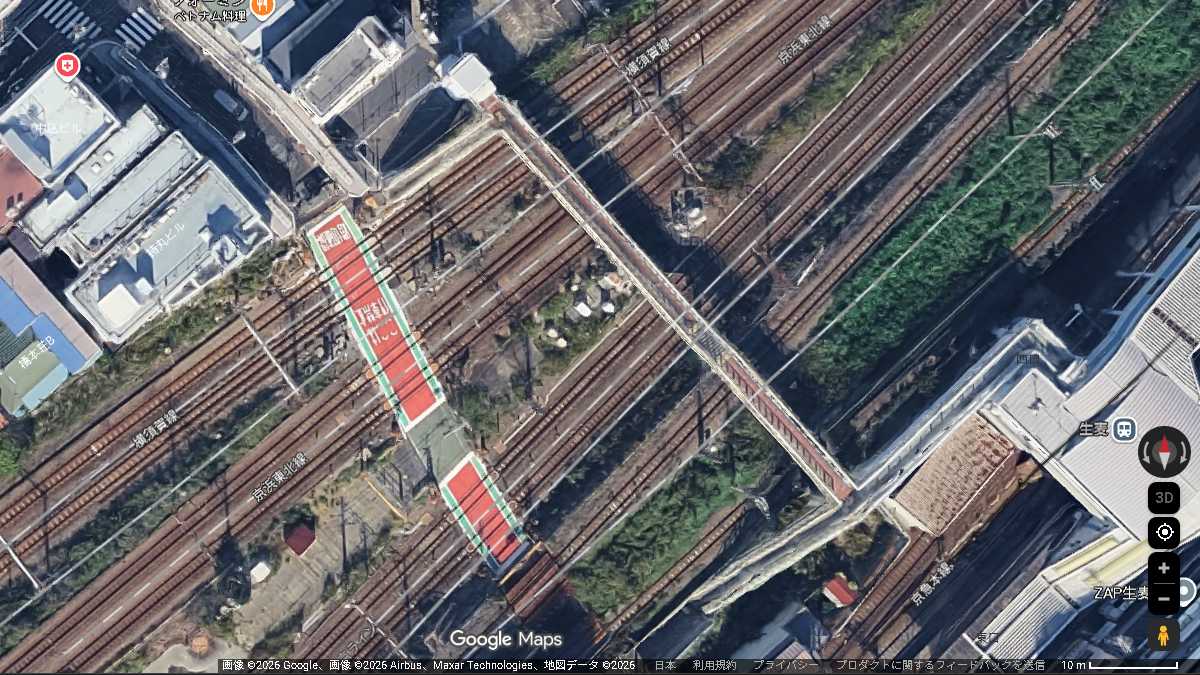1200x675 pixels.
Task: Toggle the 10 m scale bar units
Action: point(1118,665)
